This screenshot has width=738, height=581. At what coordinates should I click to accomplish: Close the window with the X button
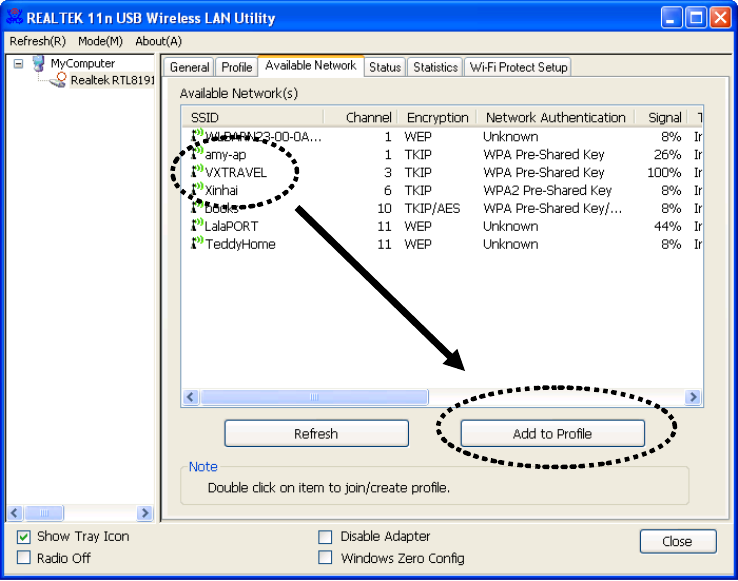tap(720, 18)
